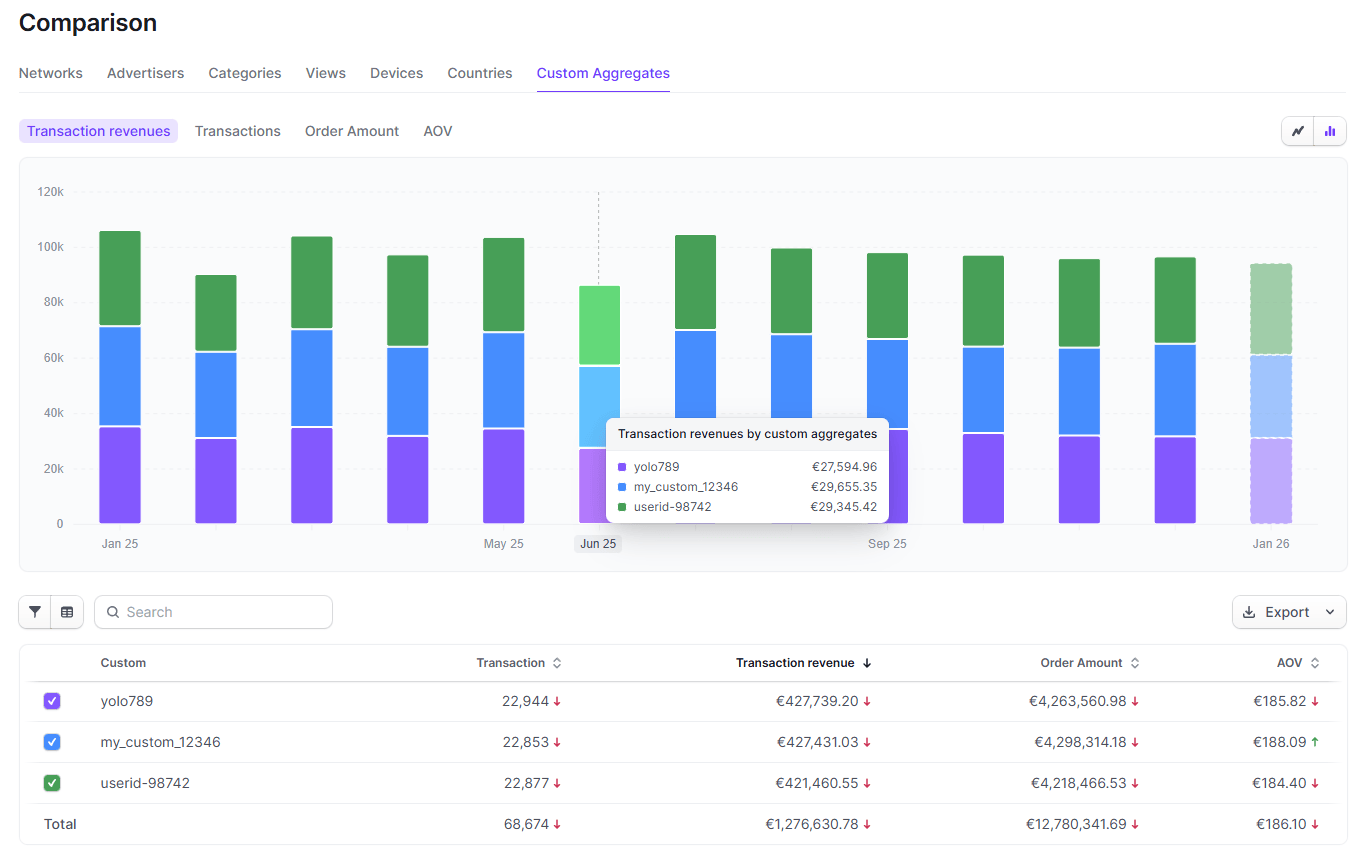Viewport: 1362px width, 862px height.
Task: Toggle Transaction revenue descending sort arrow
Action: point(867,663)
